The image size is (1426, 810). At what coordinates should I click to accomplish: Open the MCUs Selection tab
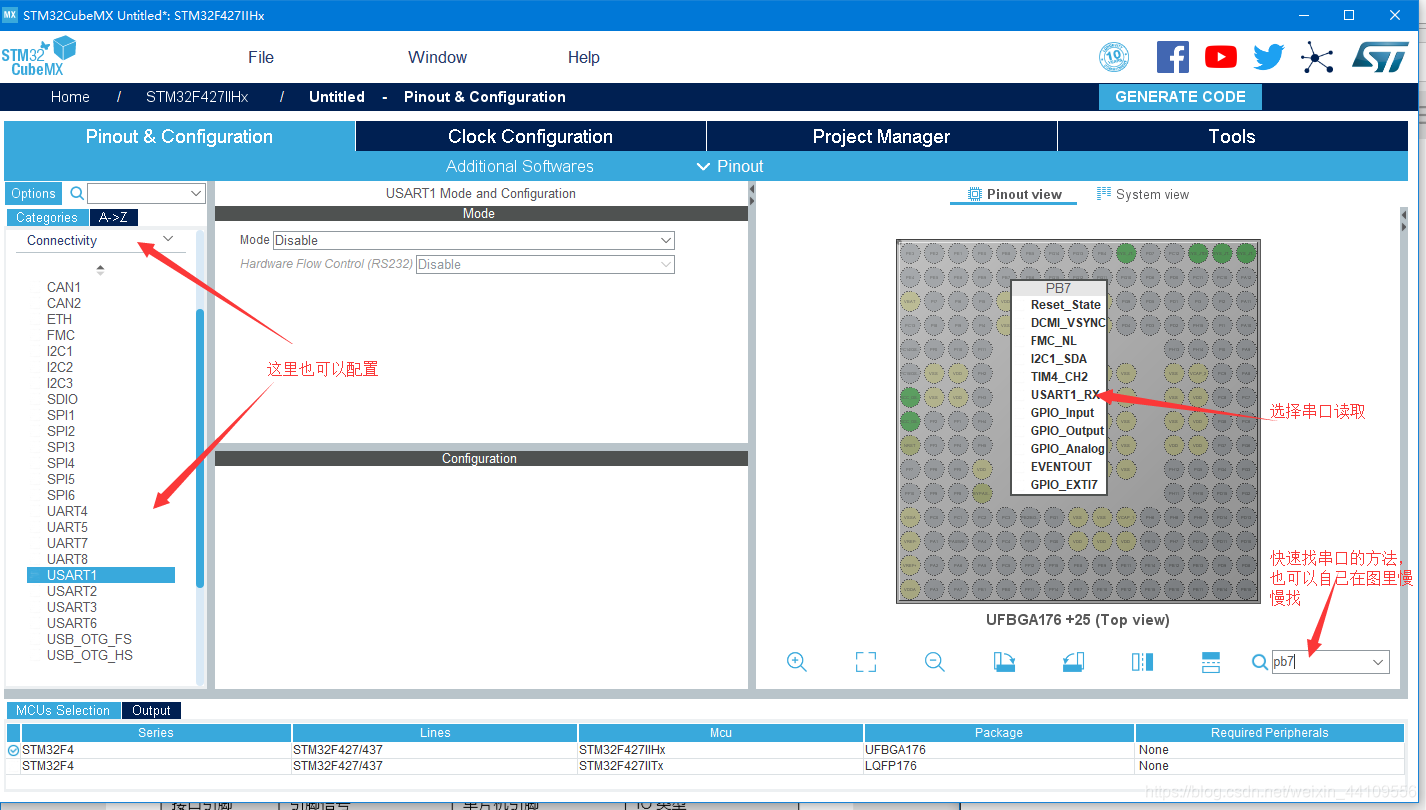click(63, 710)
